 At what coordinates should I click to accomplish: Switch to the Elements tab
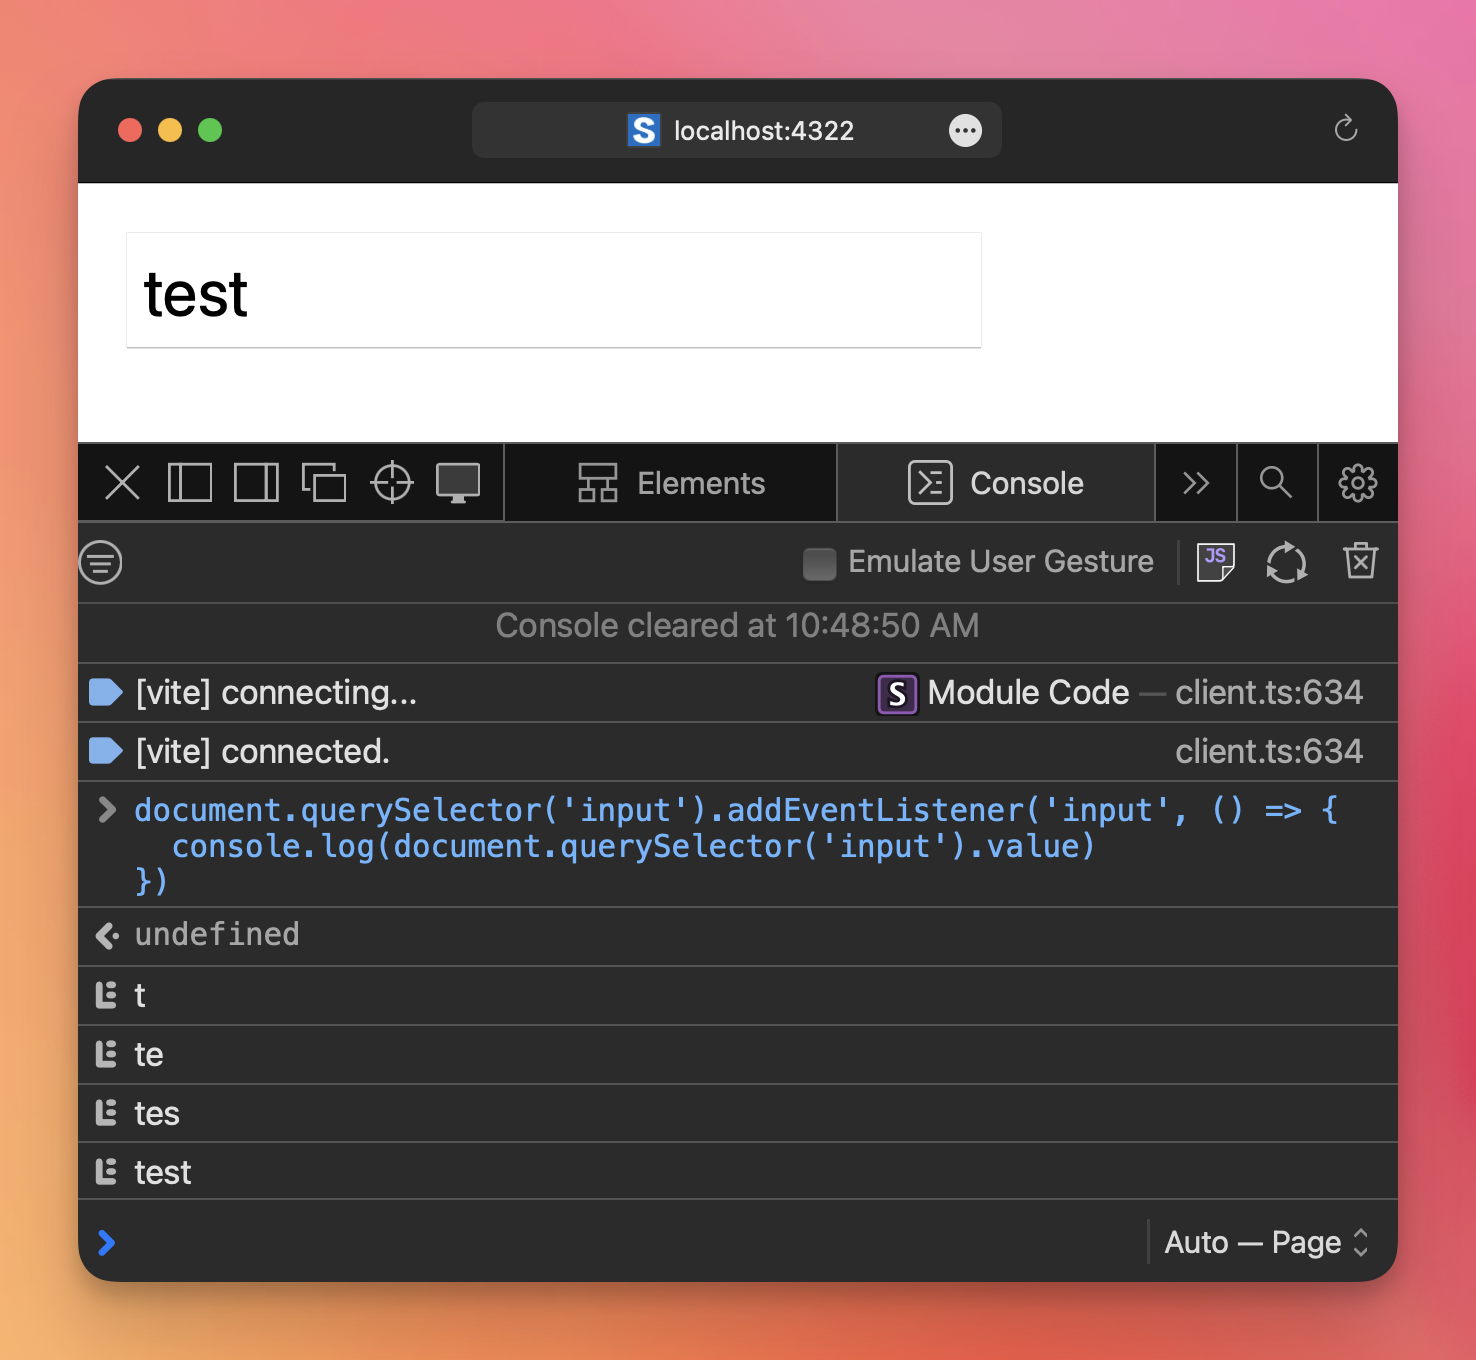[x=671, y=483]
